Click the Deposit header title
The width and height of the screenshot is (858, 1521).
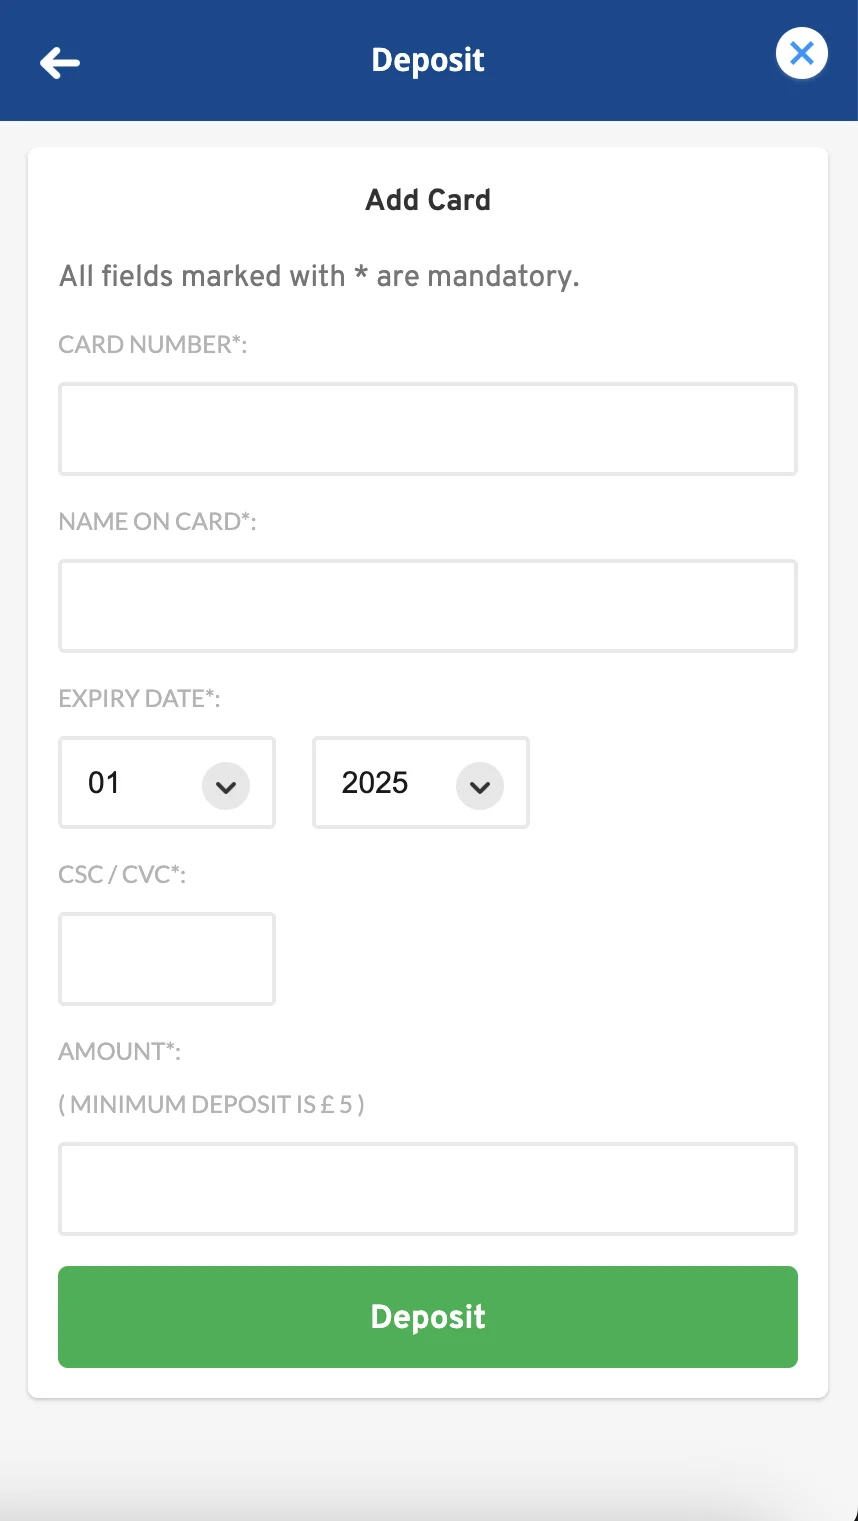click(428, 60)
